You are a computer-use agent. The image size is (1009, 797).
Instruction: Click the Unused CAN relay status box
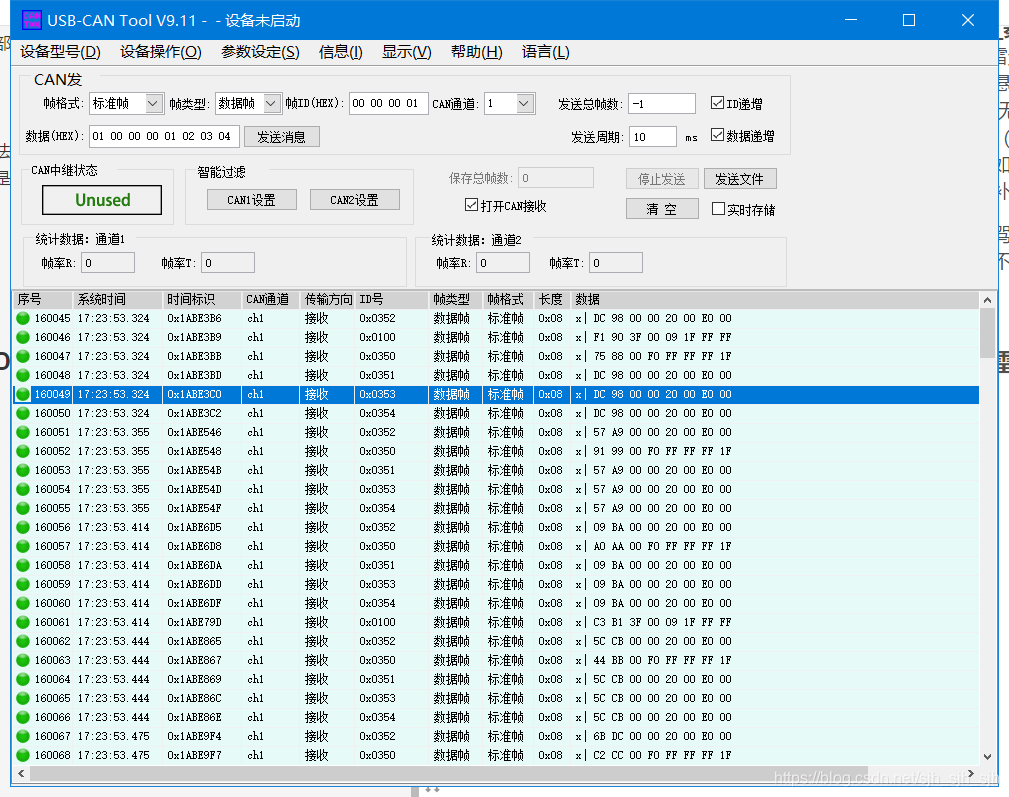point(102,200)
